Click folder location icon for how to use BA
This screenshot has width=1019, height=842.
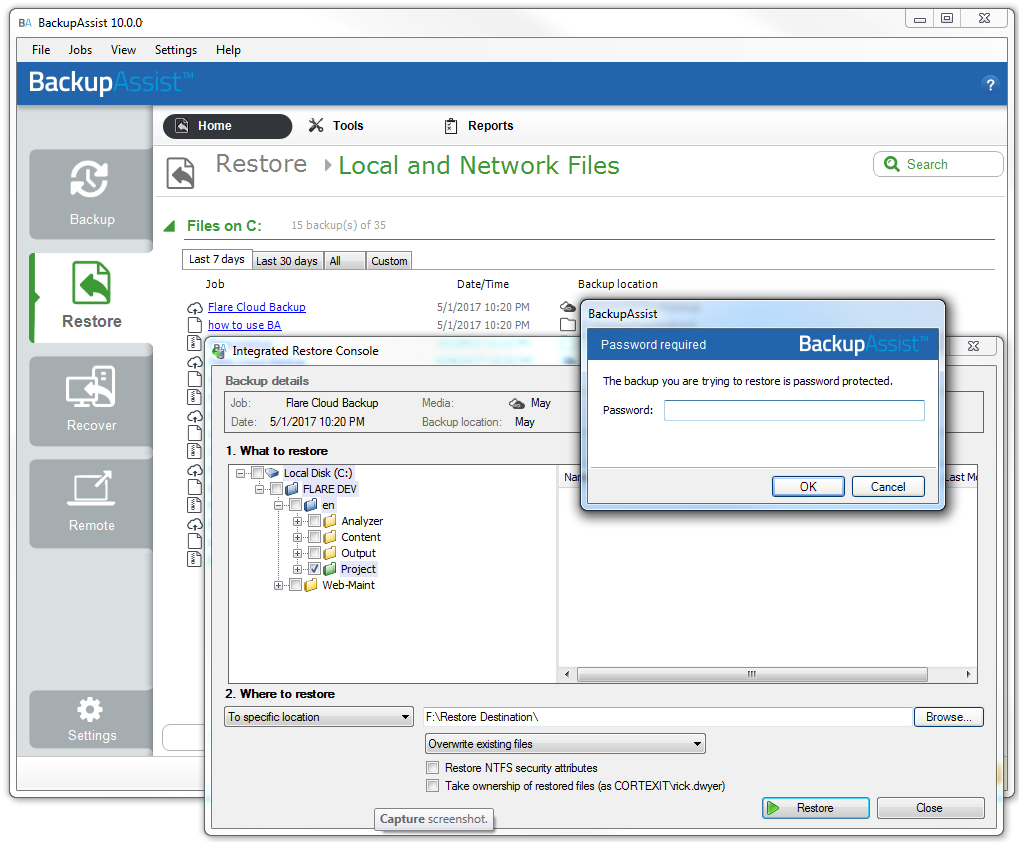coord(567,324)
